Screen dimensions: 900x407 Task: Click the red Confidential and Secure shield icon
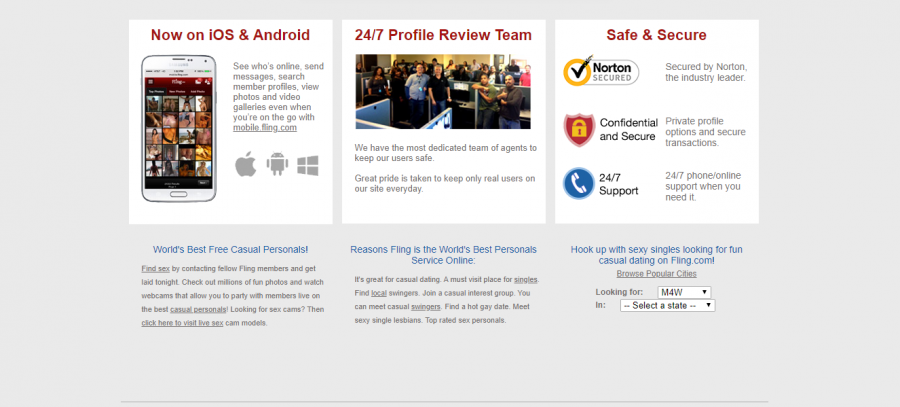pyautogui.click(x=578, y=130)
